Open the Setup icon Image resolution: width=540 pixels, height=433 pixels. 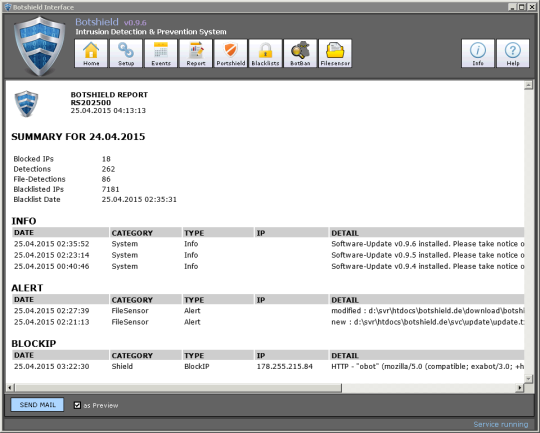pos(126,53)
